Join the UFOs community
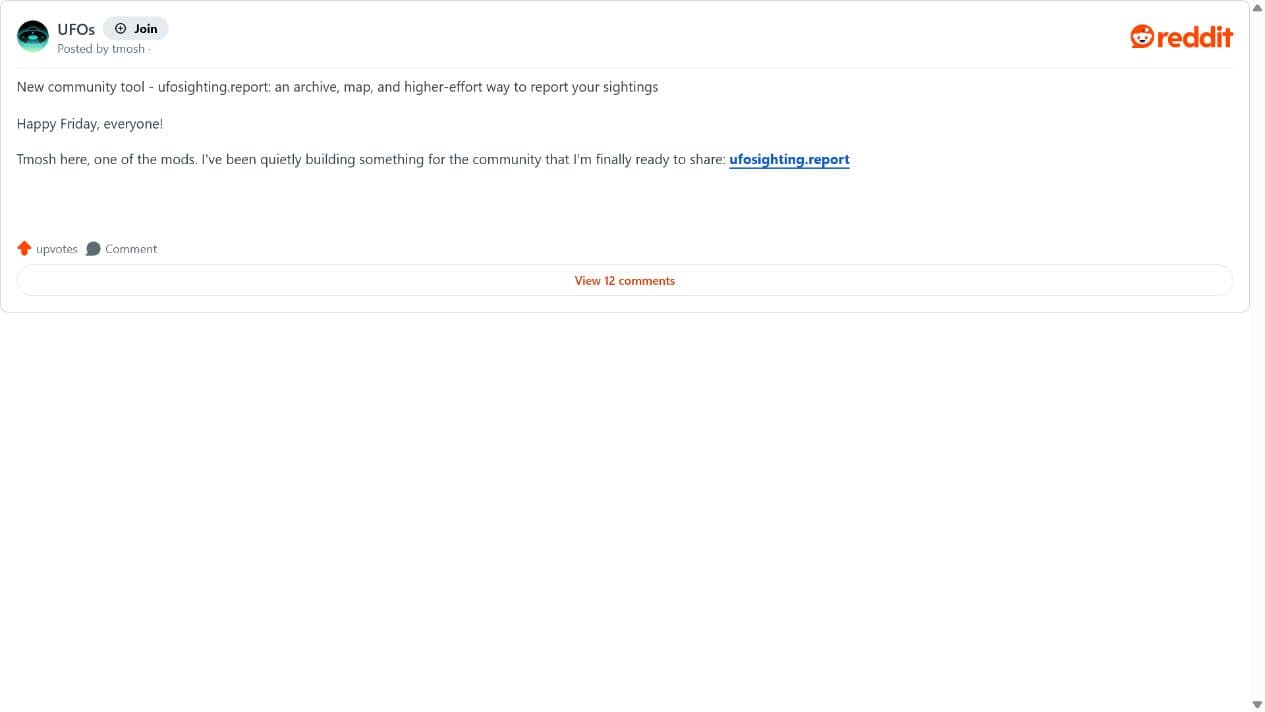Screen dimensions: 1265x712 click(136, 28)
